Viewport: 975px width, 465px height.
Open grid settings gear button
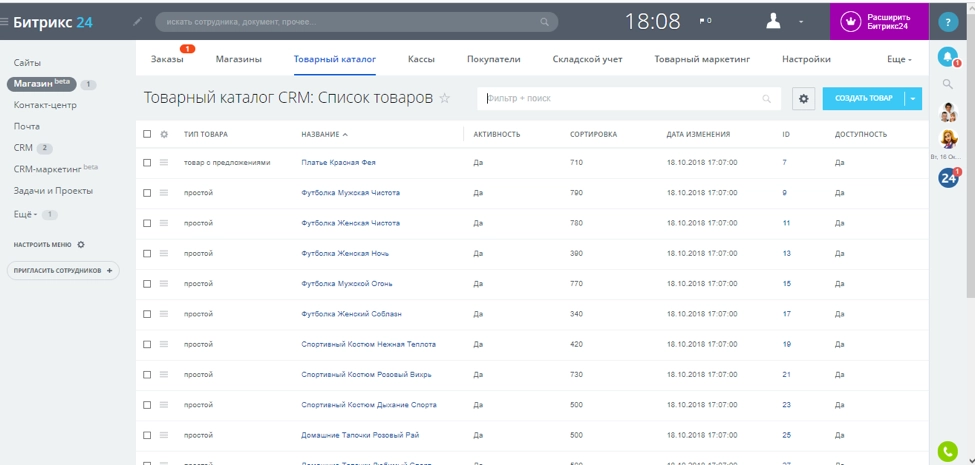pos(803,98)
